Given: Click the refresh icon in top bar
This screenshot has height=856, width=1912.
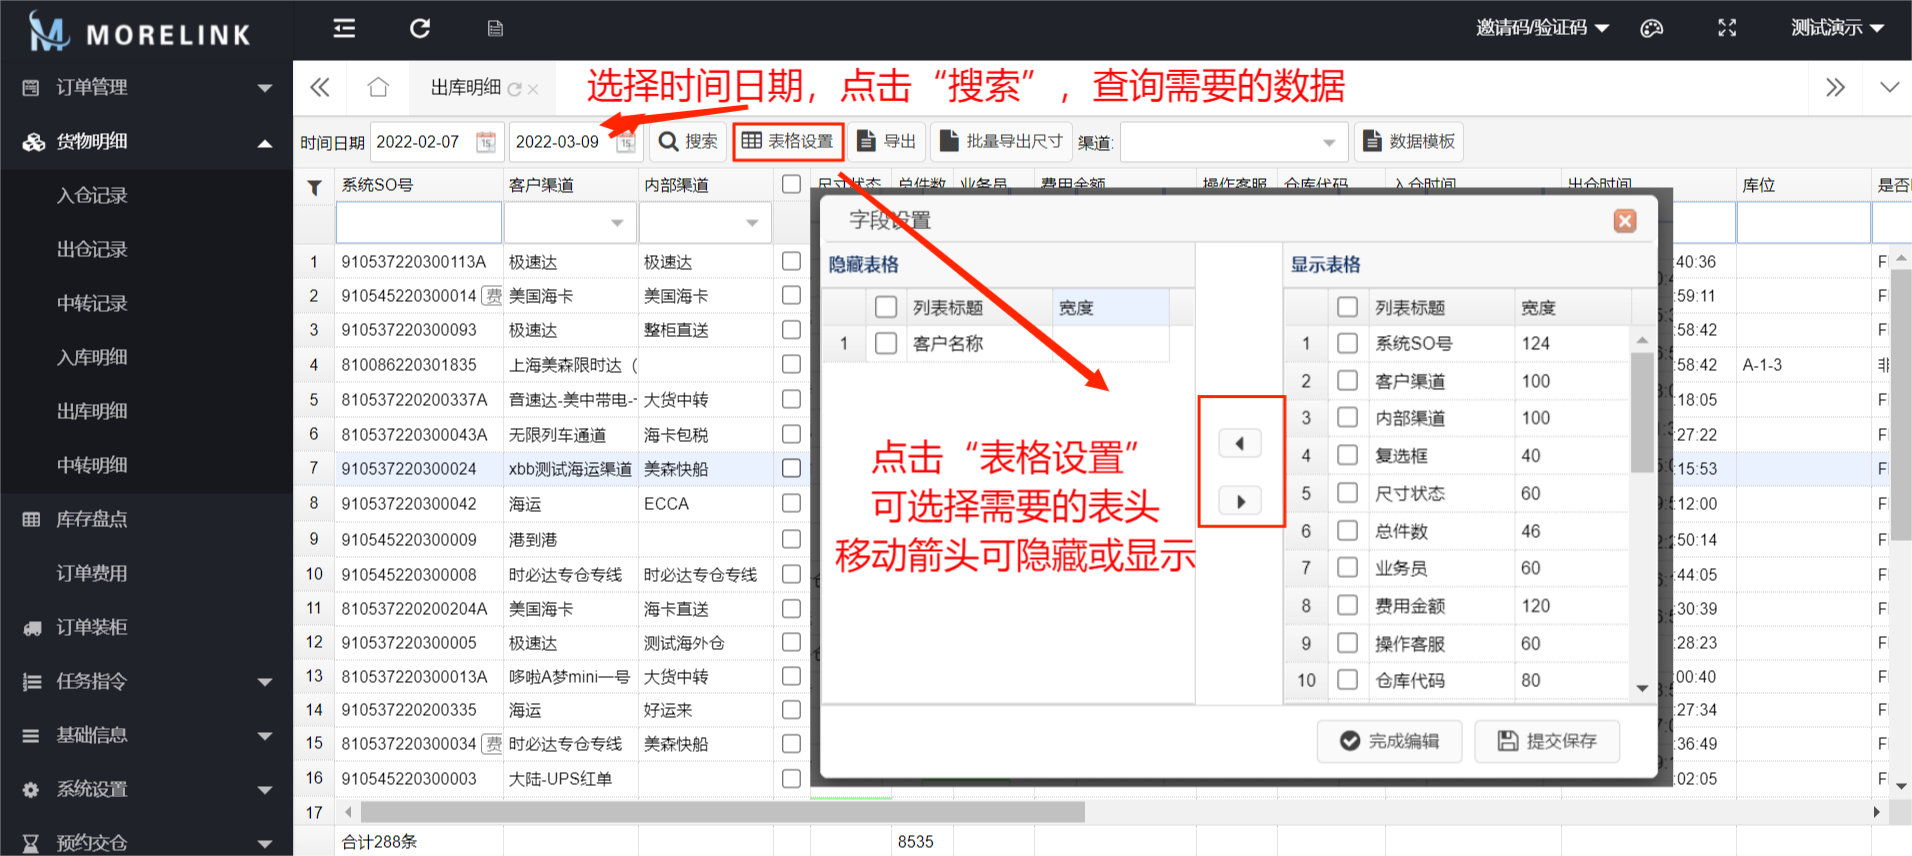Looking at the screenshot, I should coord(420,28).
